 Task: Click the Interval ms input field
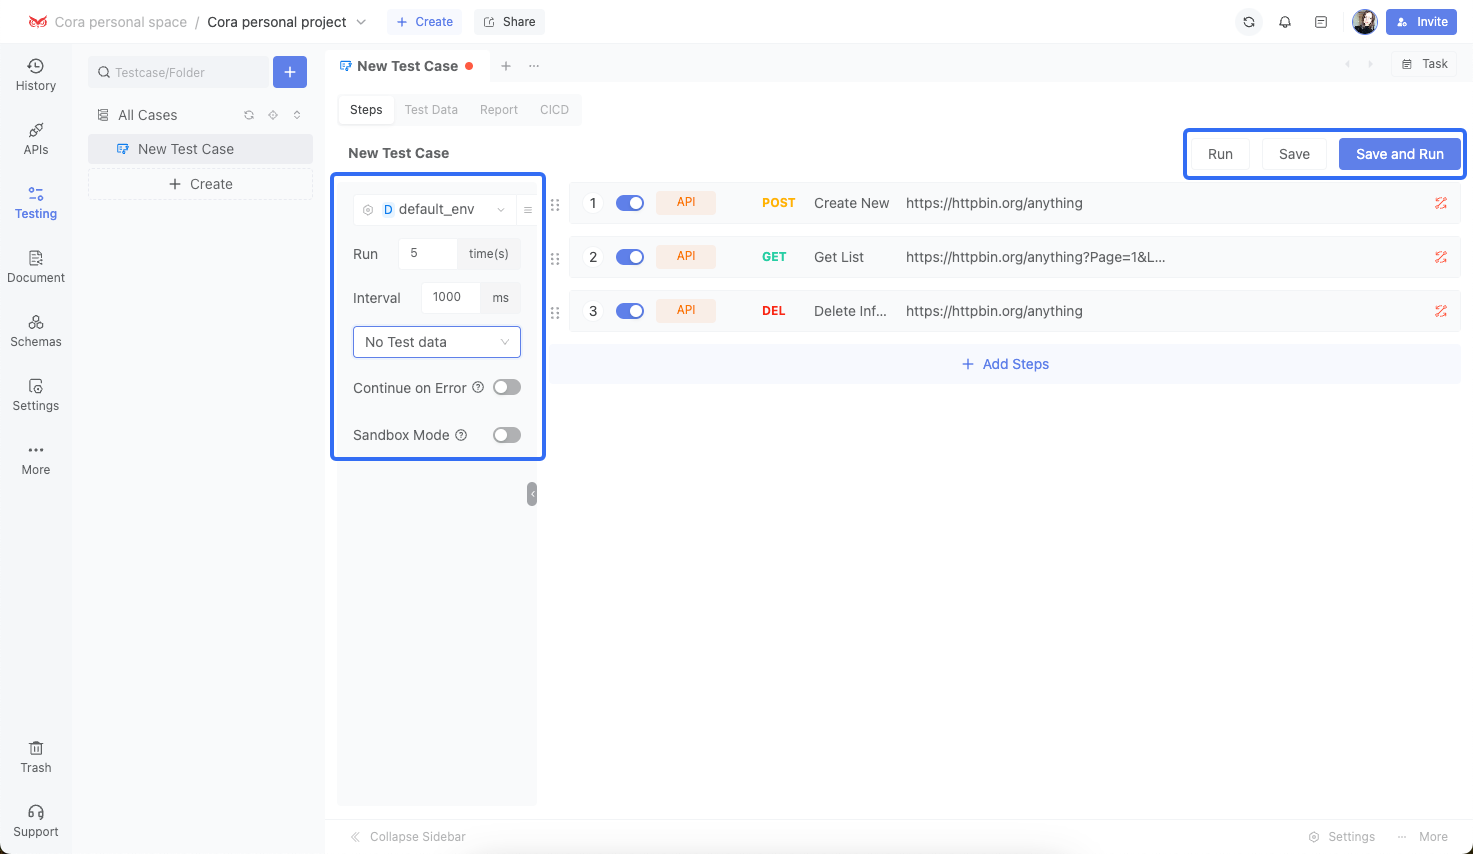[x=451, y=298]
